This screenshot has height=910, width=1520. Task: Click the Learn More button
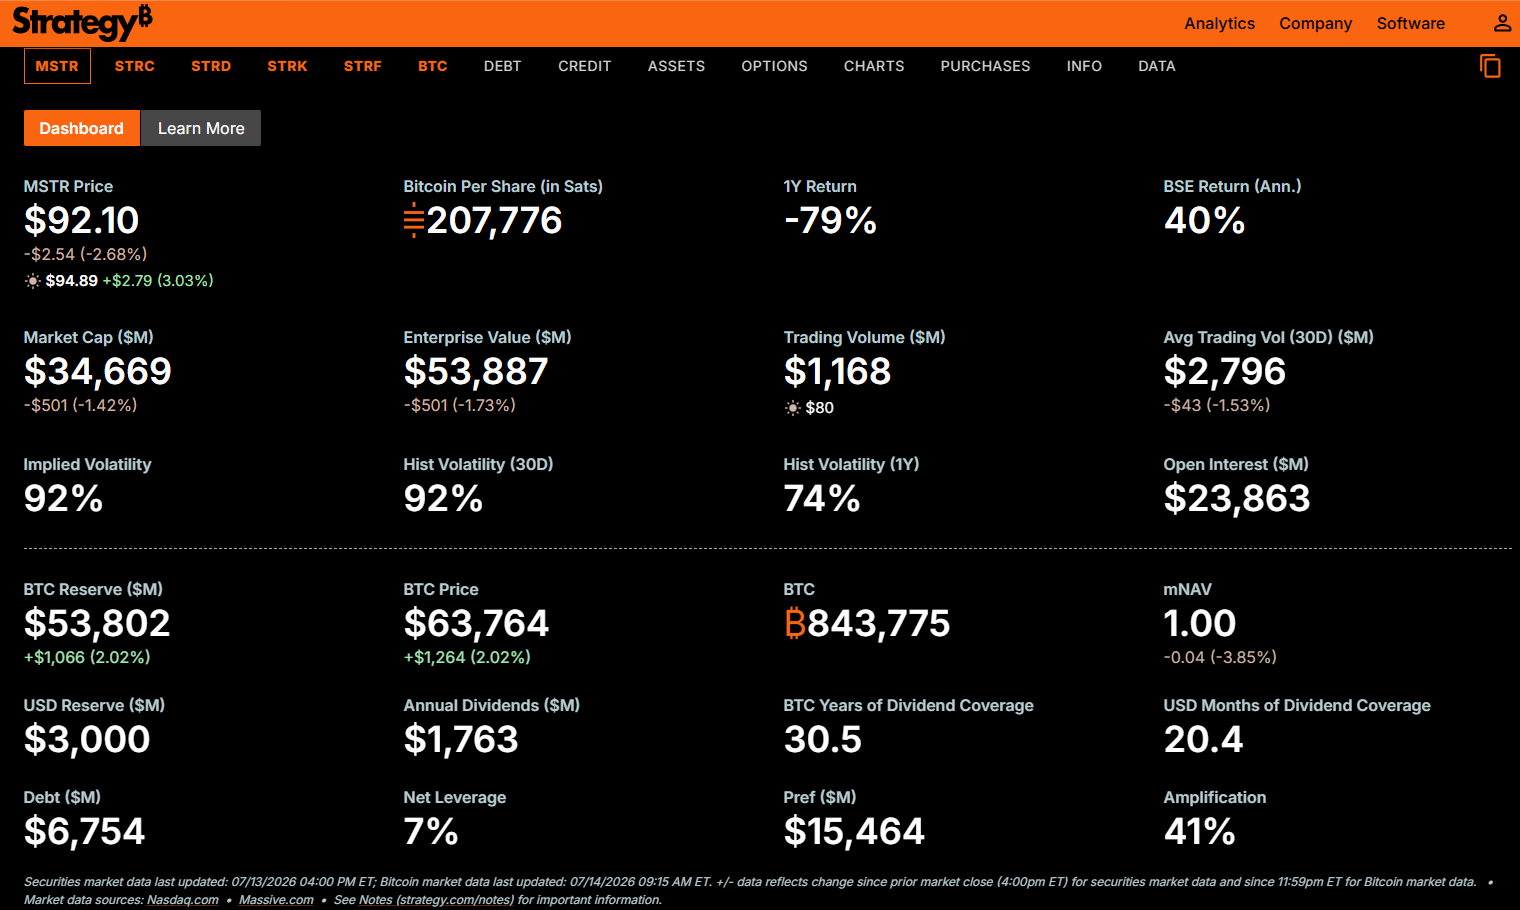(x=201, y=128)
